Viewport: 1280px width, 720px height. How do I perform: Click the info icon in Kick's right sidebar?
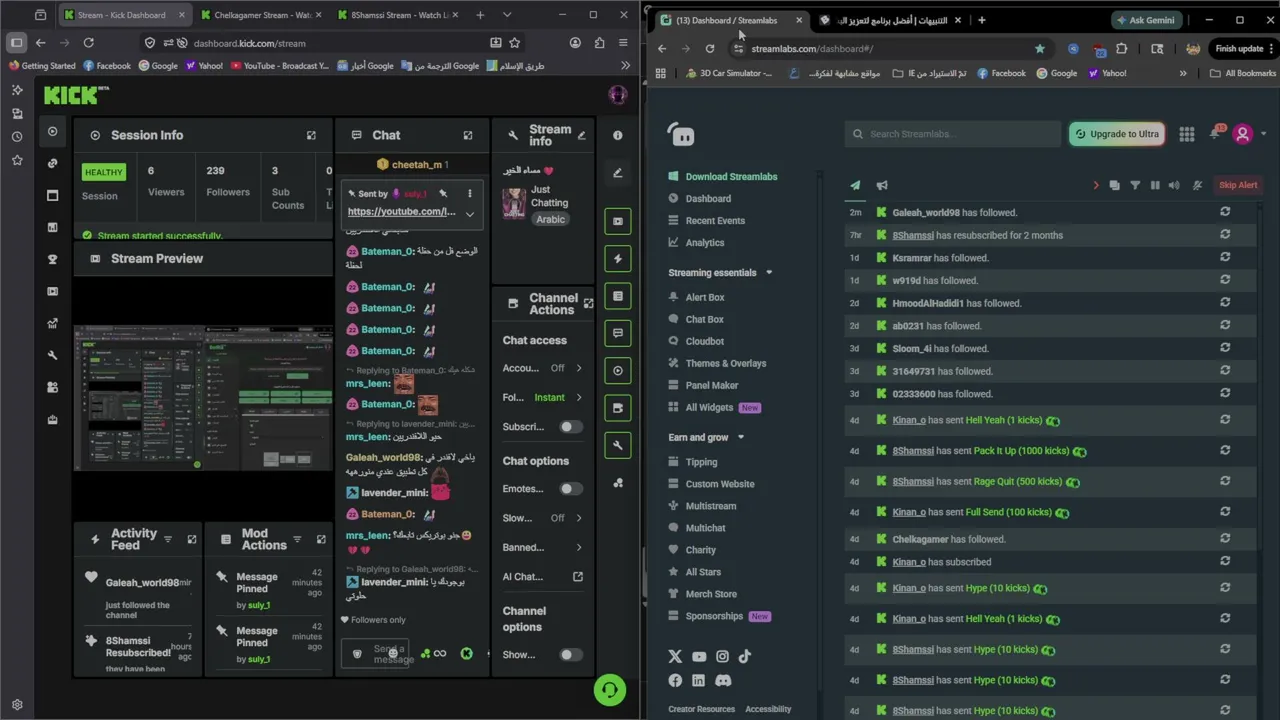pyautogui.click(x=617, y=135)
